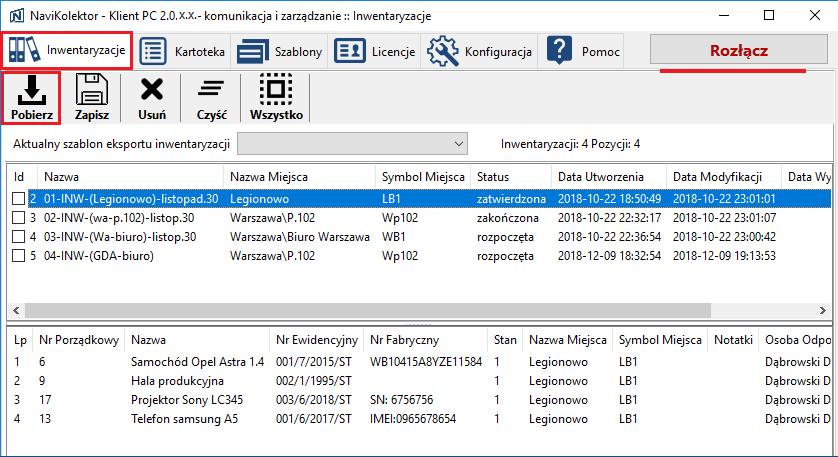Screen dimensions: 838x457
Task: Click the Nr Porządkowy column header
Action: (x=79, y=340)
